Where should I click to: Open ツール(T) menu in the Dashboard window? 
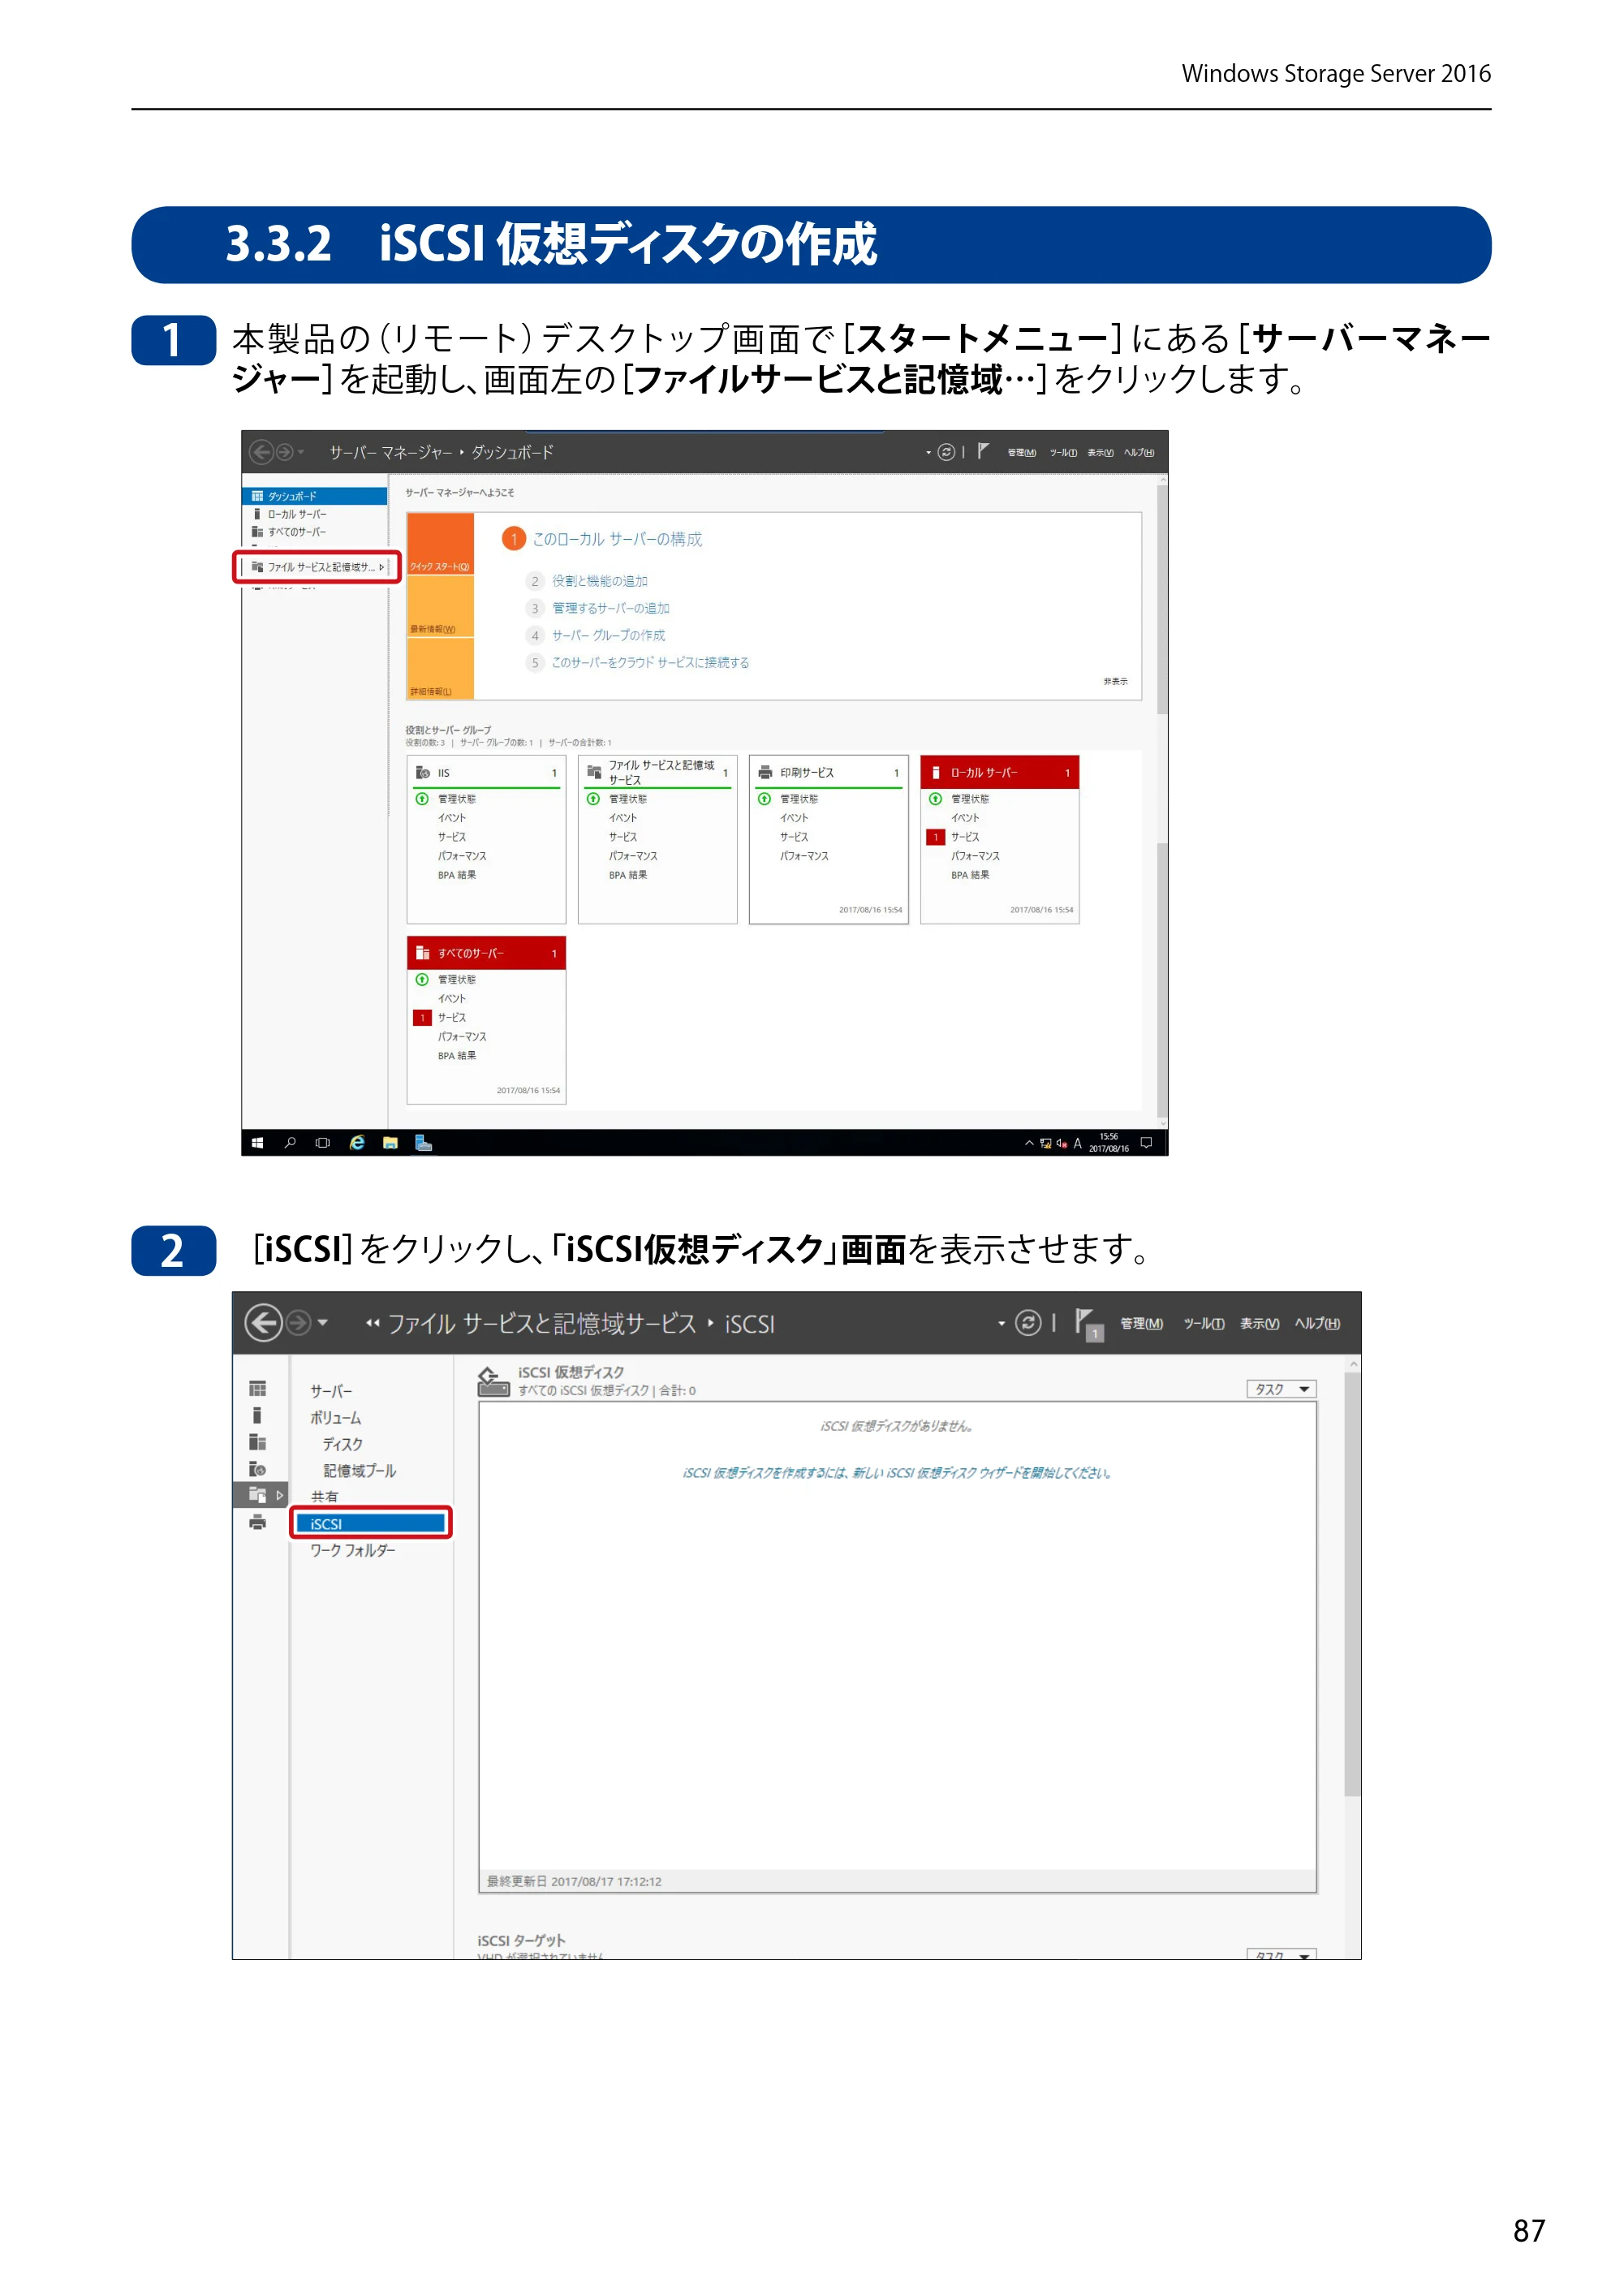[1063, 453]
